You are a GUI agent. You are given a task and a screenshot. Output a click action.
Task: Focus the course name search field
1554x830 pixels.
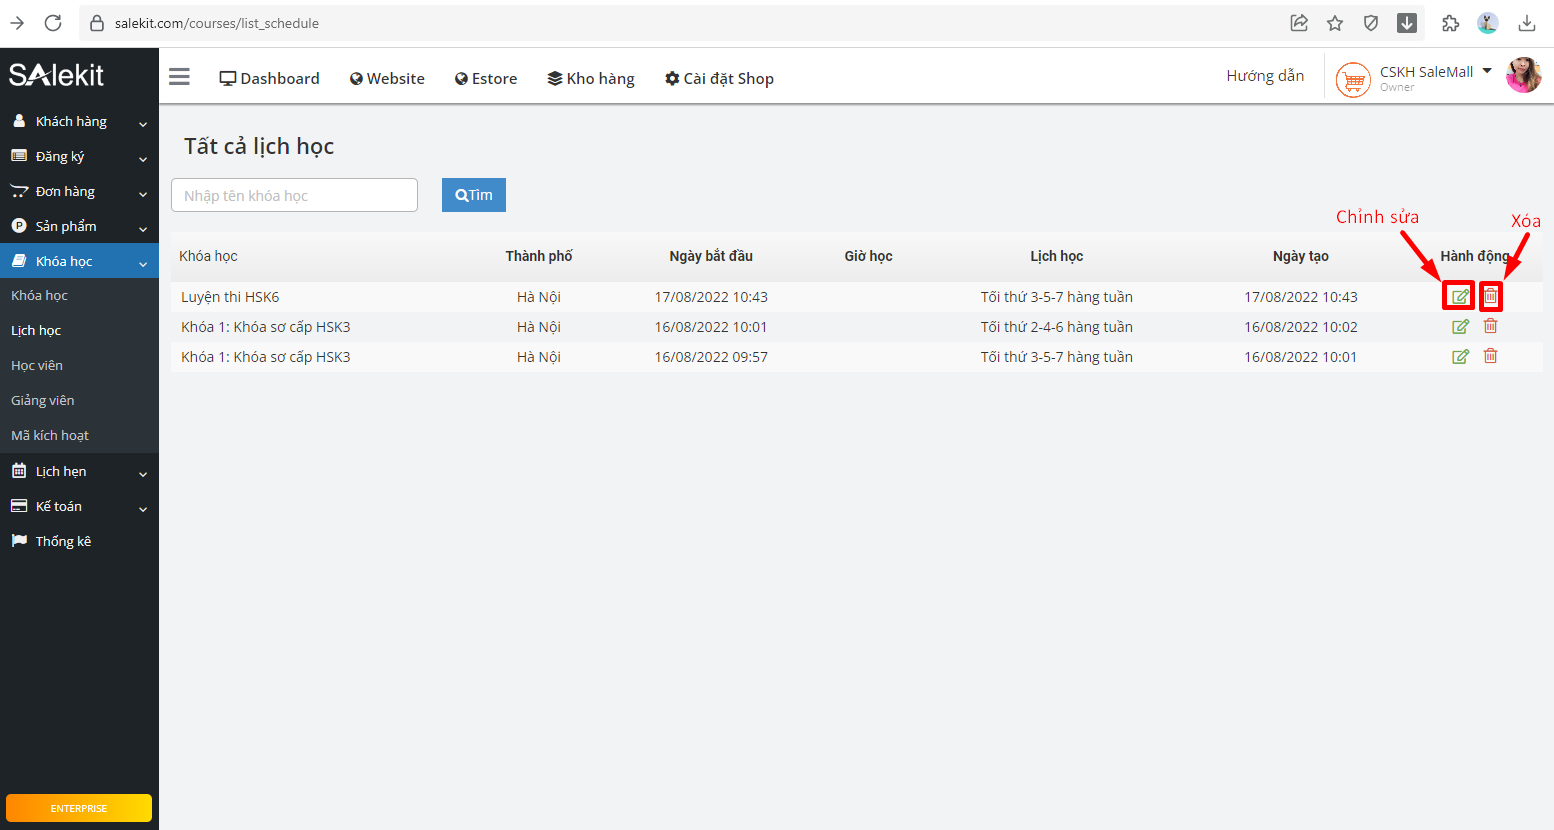(x=294, y=195)
